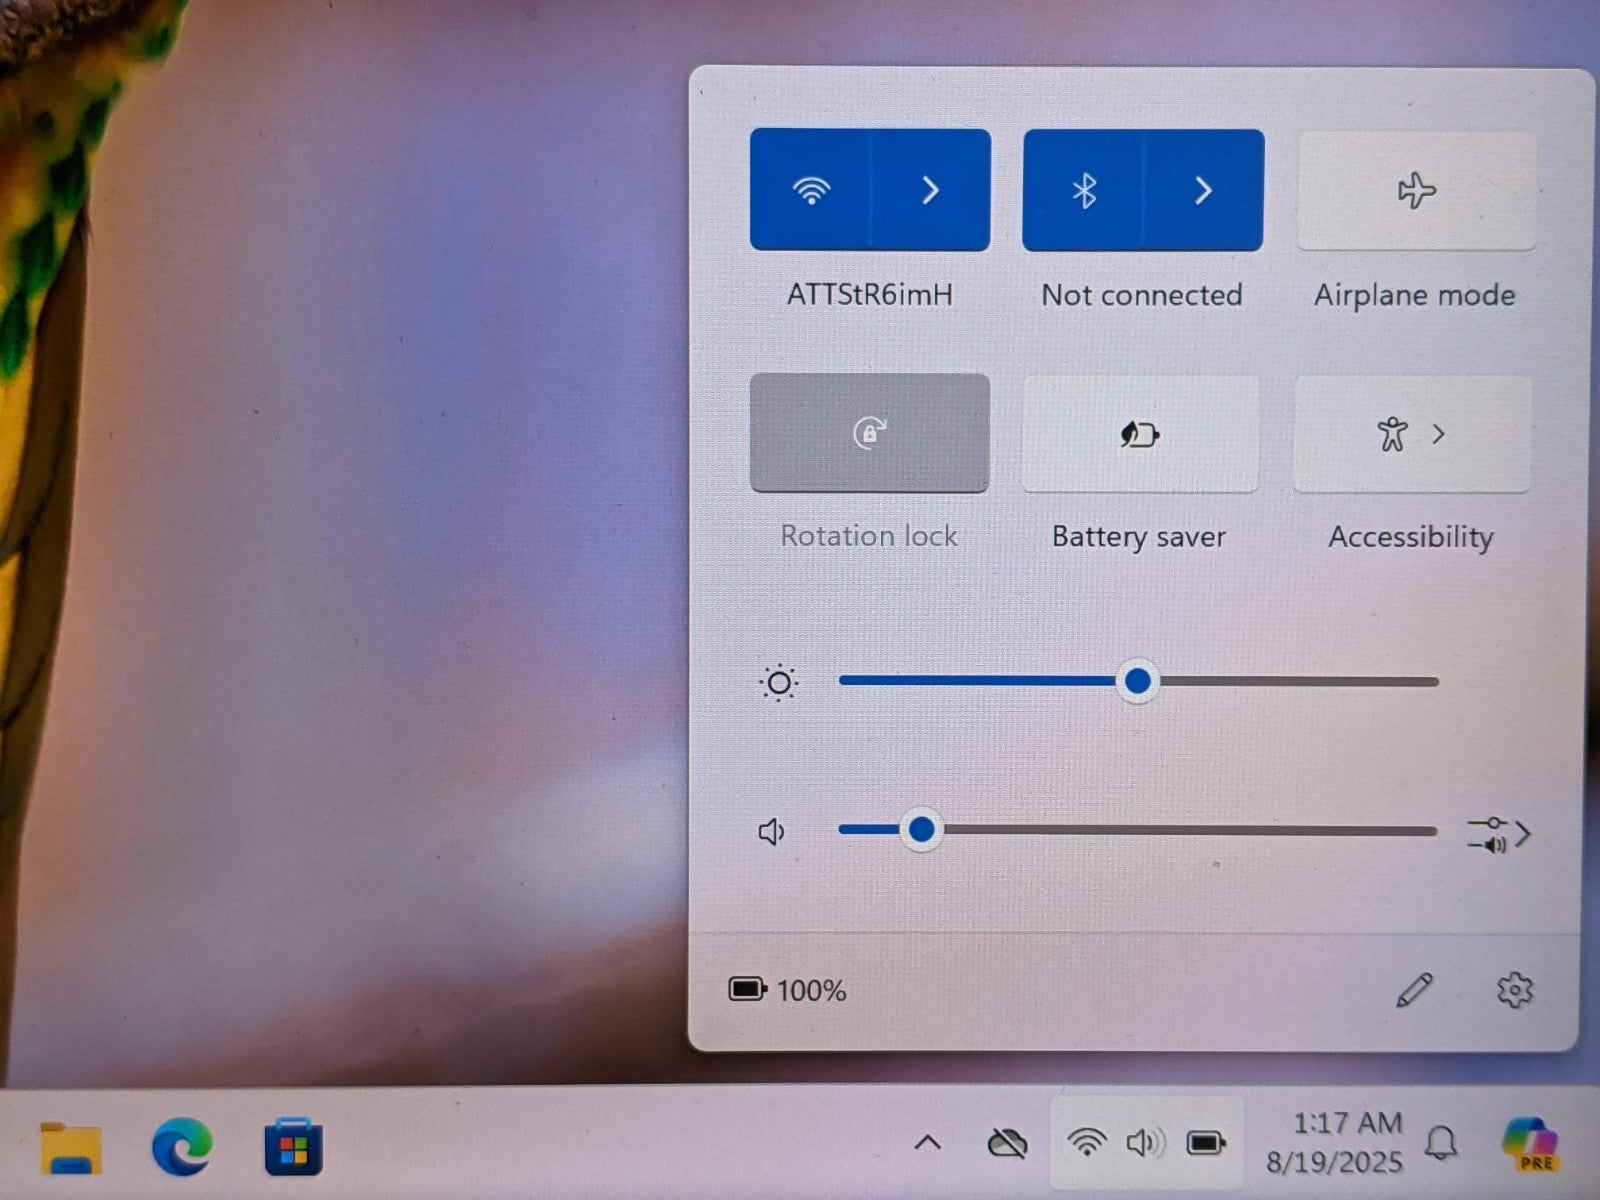1600x1200 pixels.
Task: Open all Settings via gear icon
Action: click(x=1514, y=990)
